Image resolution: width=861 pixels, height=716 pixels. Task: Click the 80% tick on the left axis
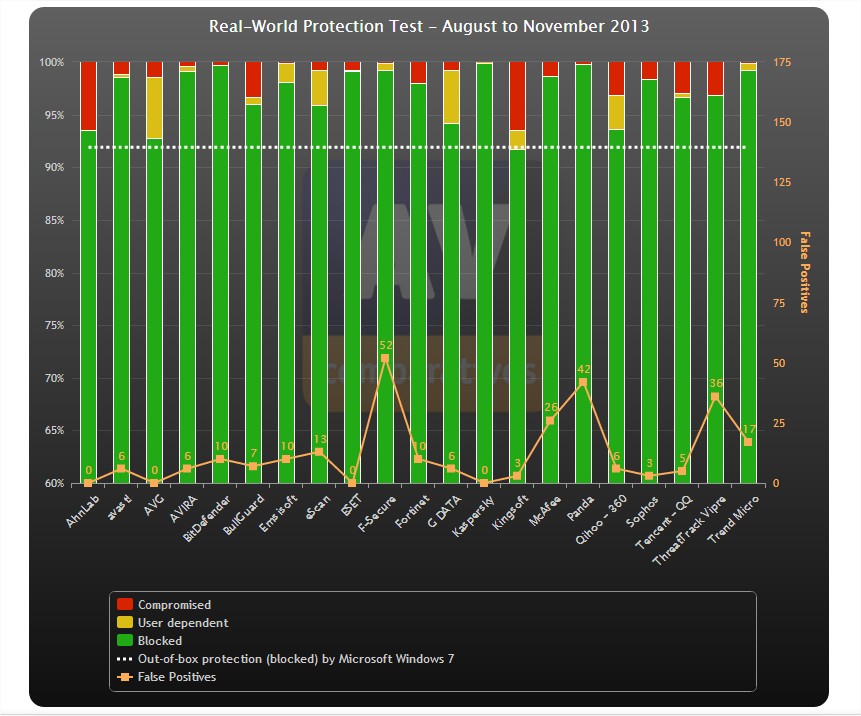click(54, 273)
